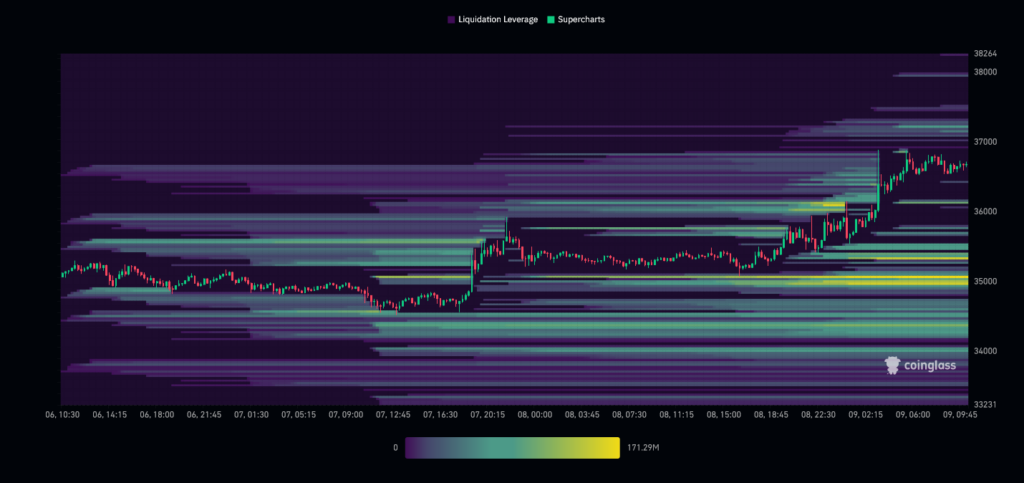Click the 34000 price axis label
Image resolution: width=1024 pixels, height=483 pixels.
(x=984, y=351)
